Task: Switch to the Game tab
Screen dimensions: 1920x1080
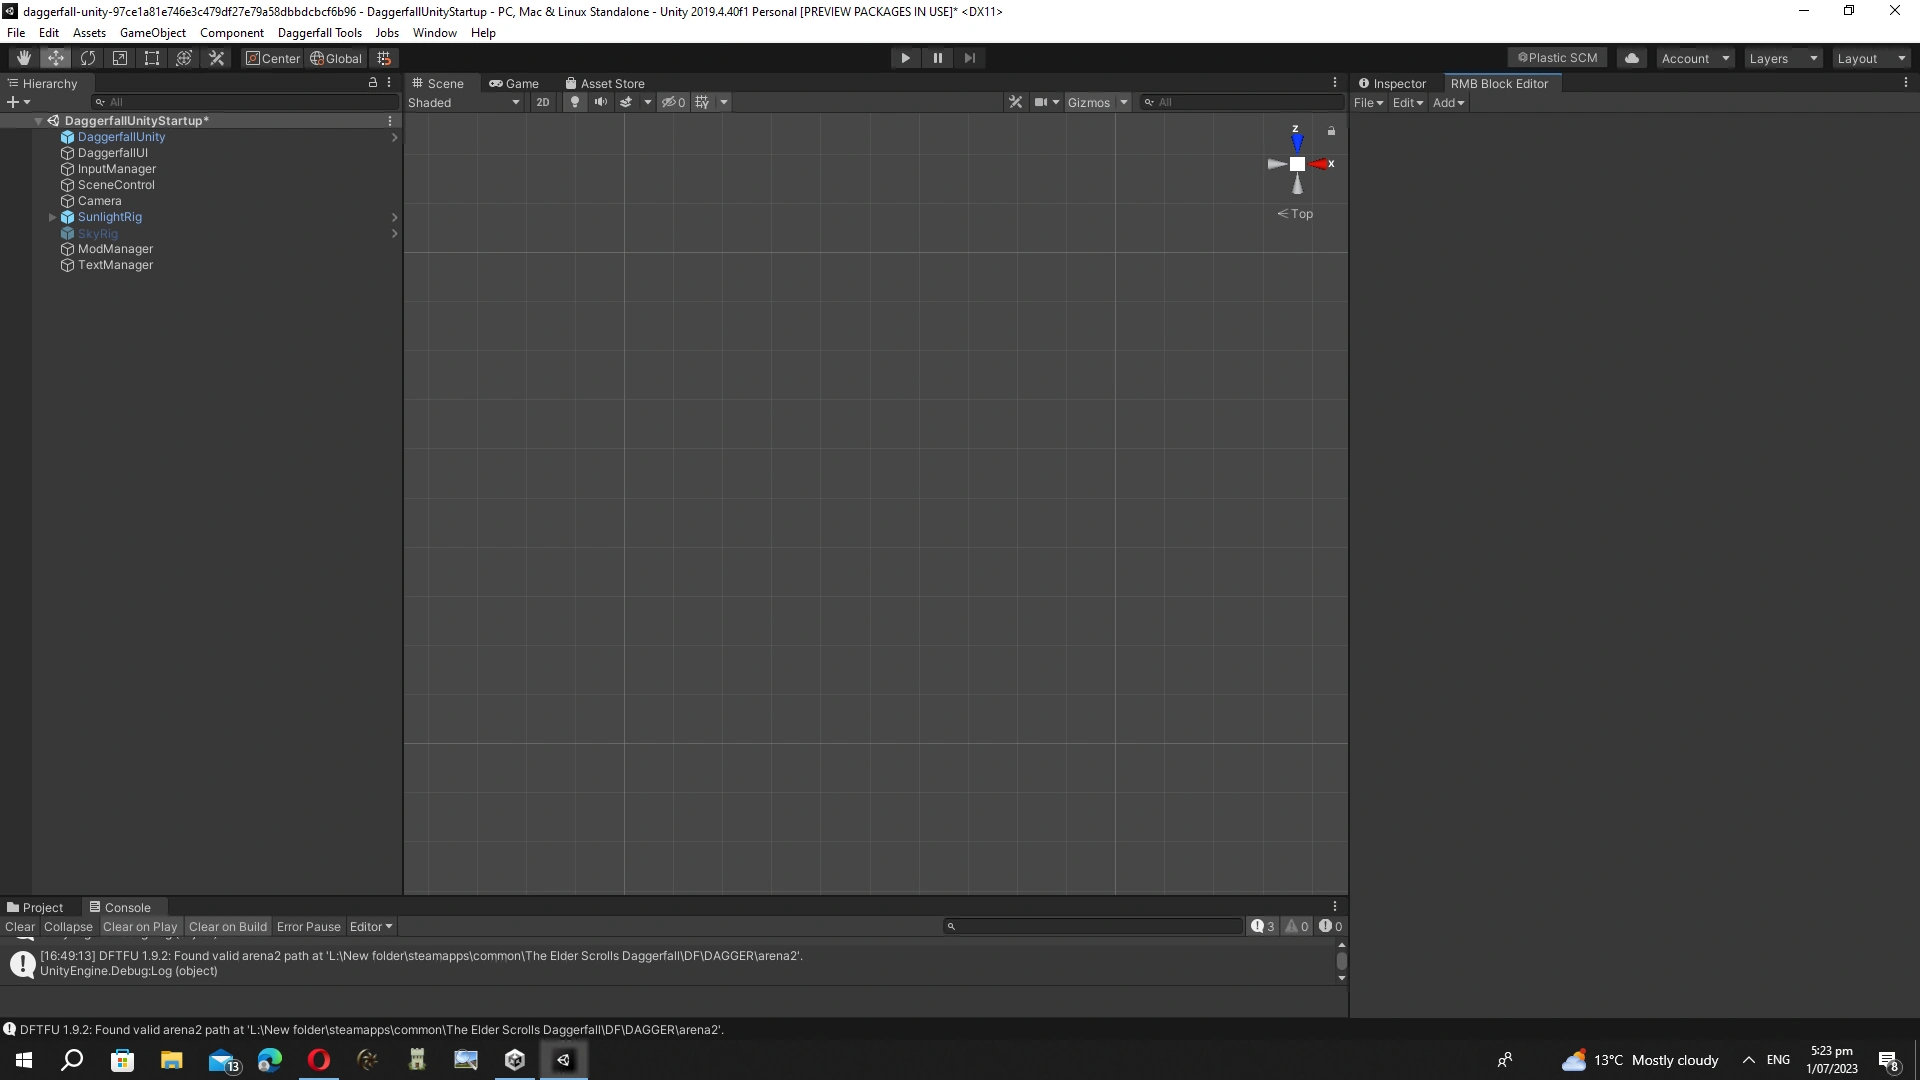Action: [514, 83]
